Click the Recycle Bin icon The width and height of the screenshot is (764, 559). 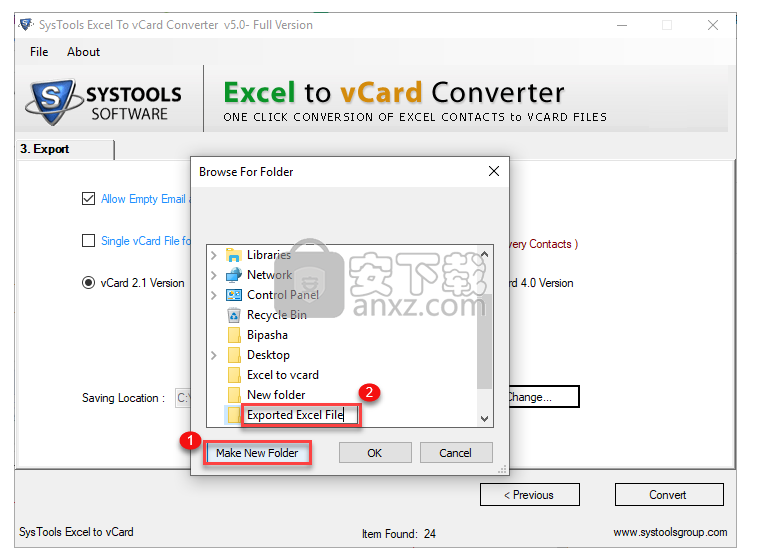(x=234, y=315)
